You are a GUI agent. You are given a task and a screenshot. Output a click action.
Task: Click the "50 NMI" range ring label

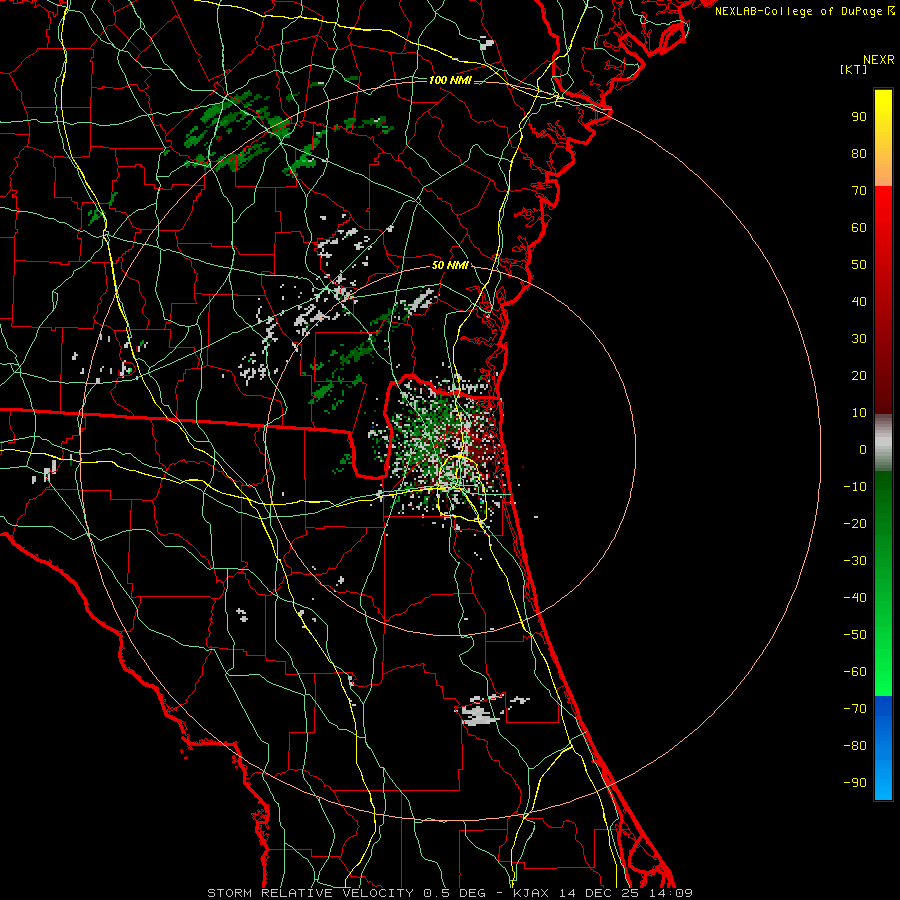[x=450, y=265]
